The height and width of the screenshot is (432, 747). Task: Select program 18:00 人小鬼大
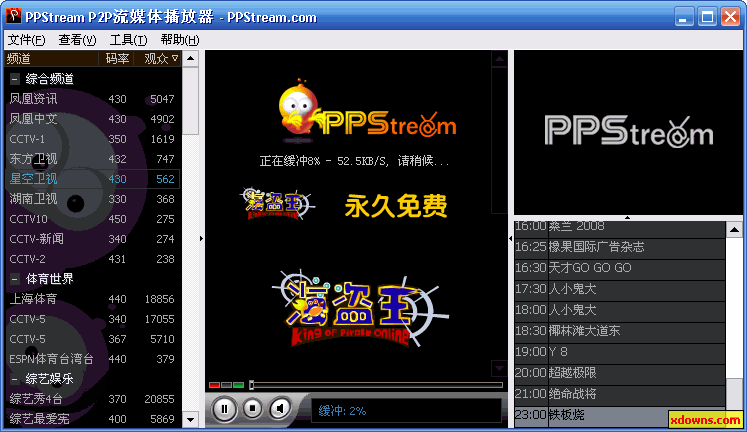pyautogui.click(x=620, y=310)
